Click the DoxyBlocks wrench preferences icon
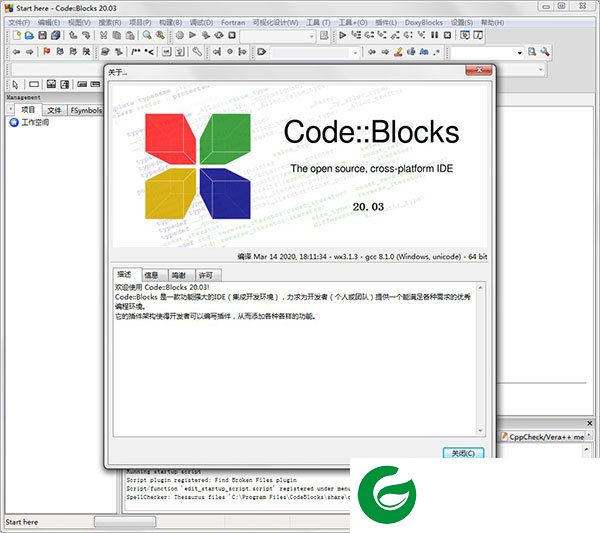 coord(197,52)
